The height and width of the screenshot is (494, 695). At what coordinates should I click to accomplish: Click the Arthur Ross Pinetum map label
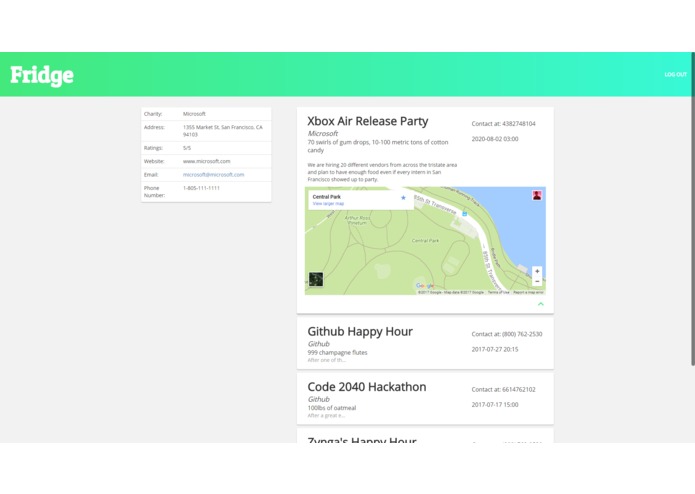[x=357, y=220]
